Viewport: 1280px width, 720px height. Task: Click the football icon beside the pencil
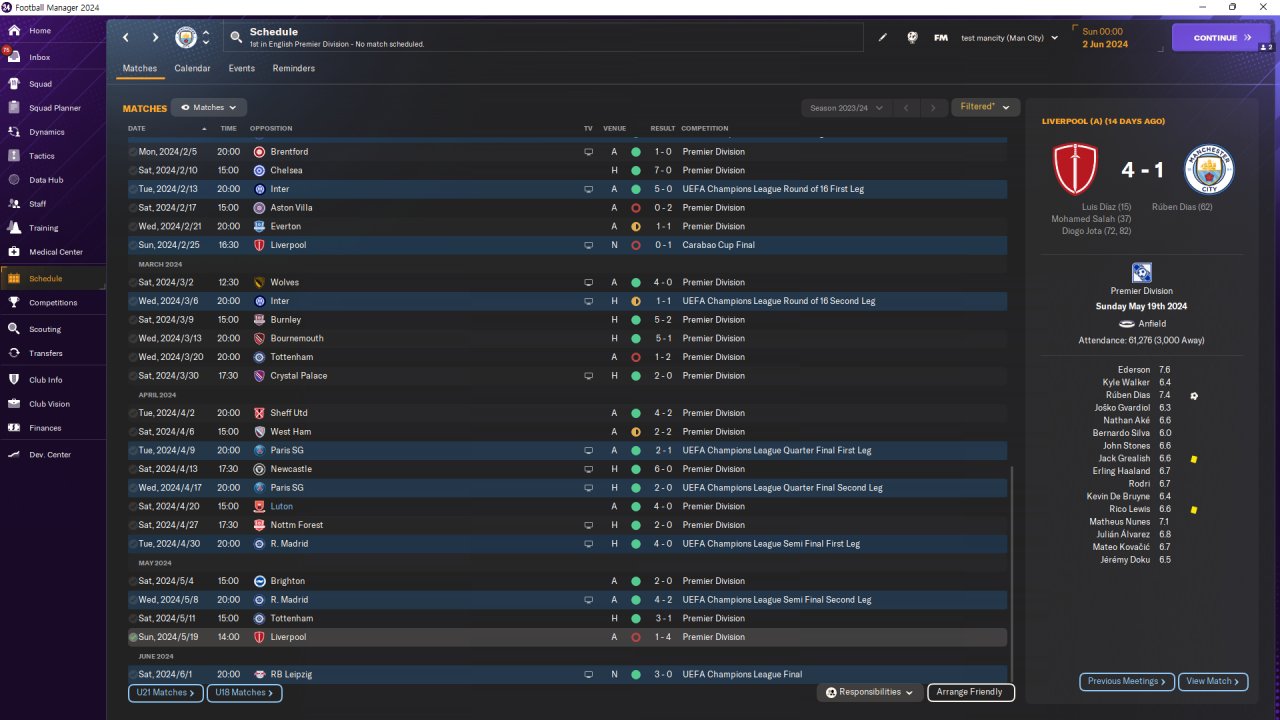coord(912,38)
